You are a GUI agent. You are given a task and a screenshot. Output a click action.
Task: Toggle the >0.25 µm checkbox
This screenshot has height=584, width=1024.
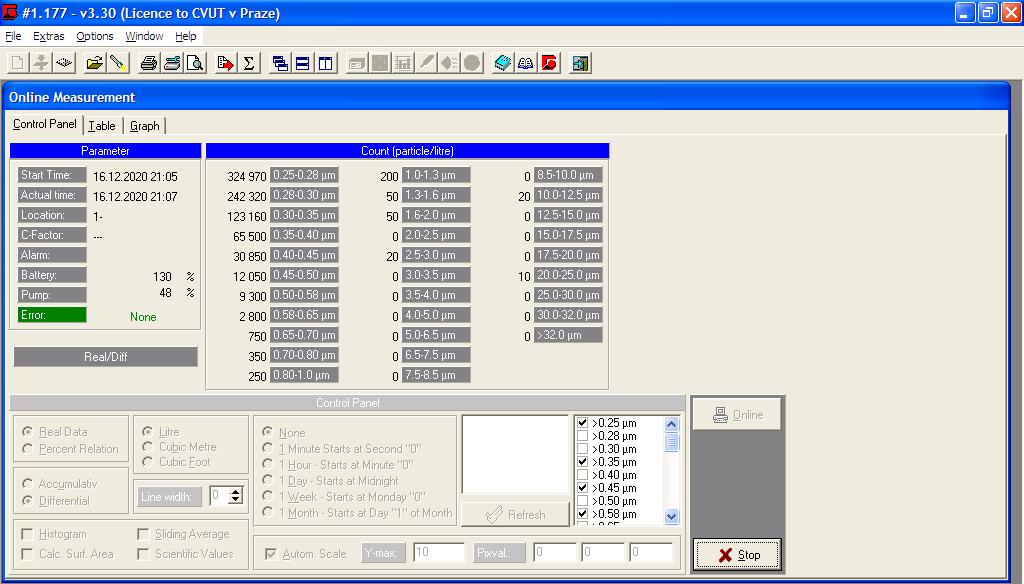(x=583, y=423)
